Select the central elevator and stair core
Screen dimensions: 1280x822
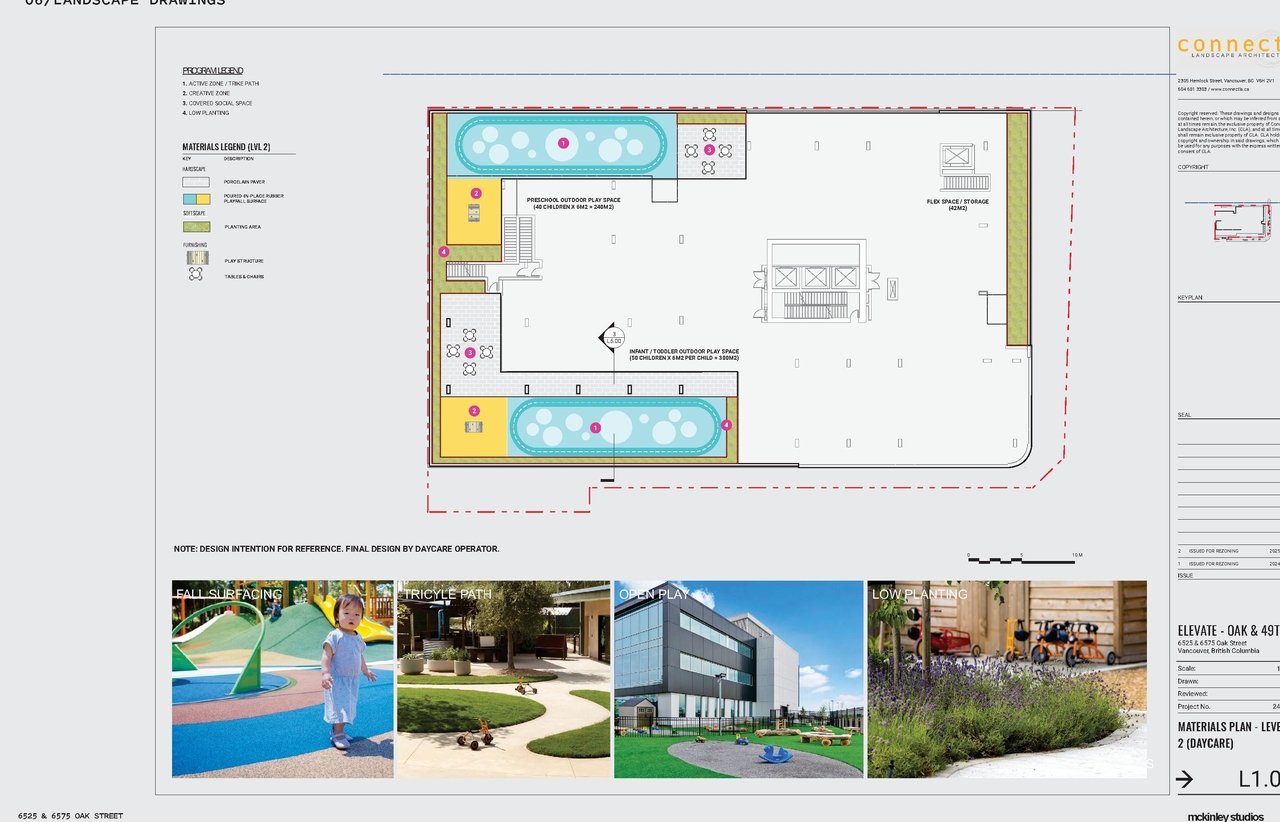(816, 282)
